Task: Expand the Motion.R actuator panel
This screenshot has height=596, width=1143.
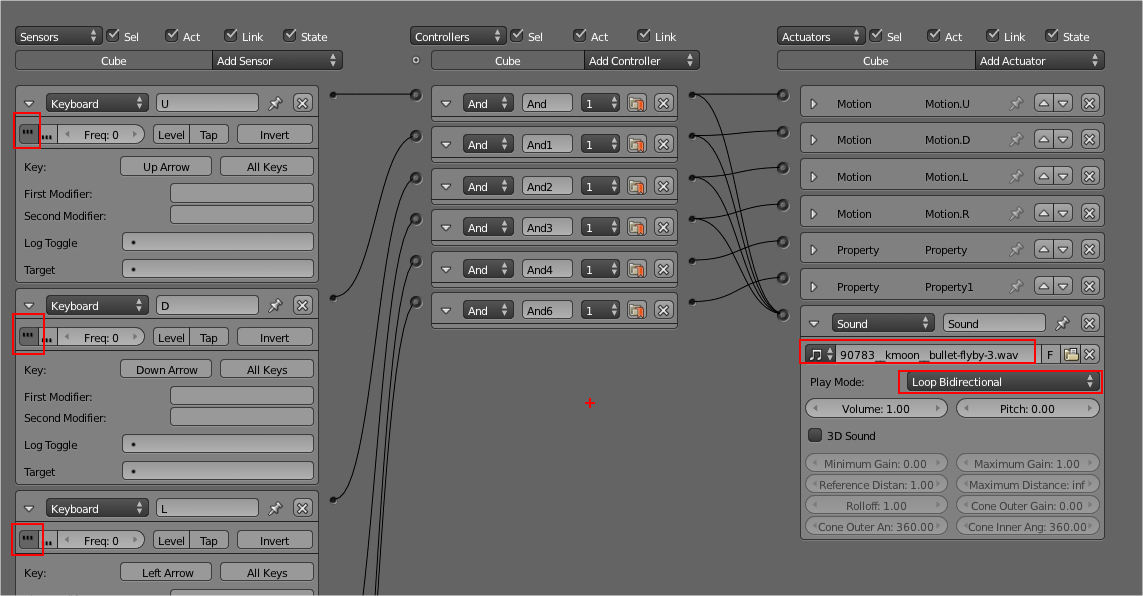Action: [814, 213]
